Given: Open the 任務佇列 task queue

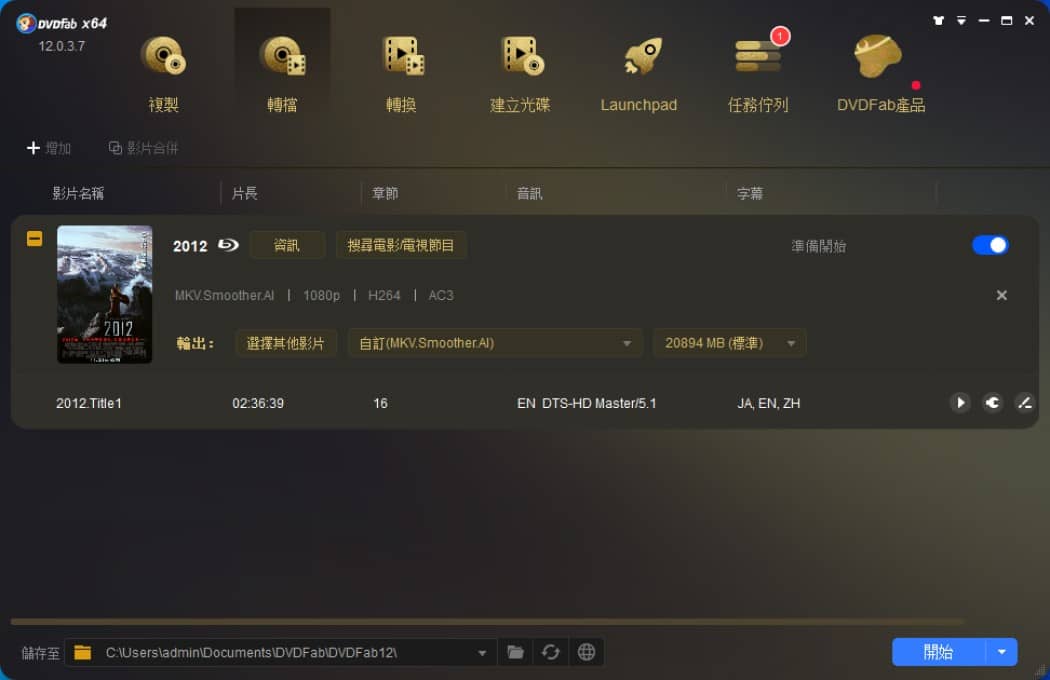Looking at the screenshot, I should [757, 74].
